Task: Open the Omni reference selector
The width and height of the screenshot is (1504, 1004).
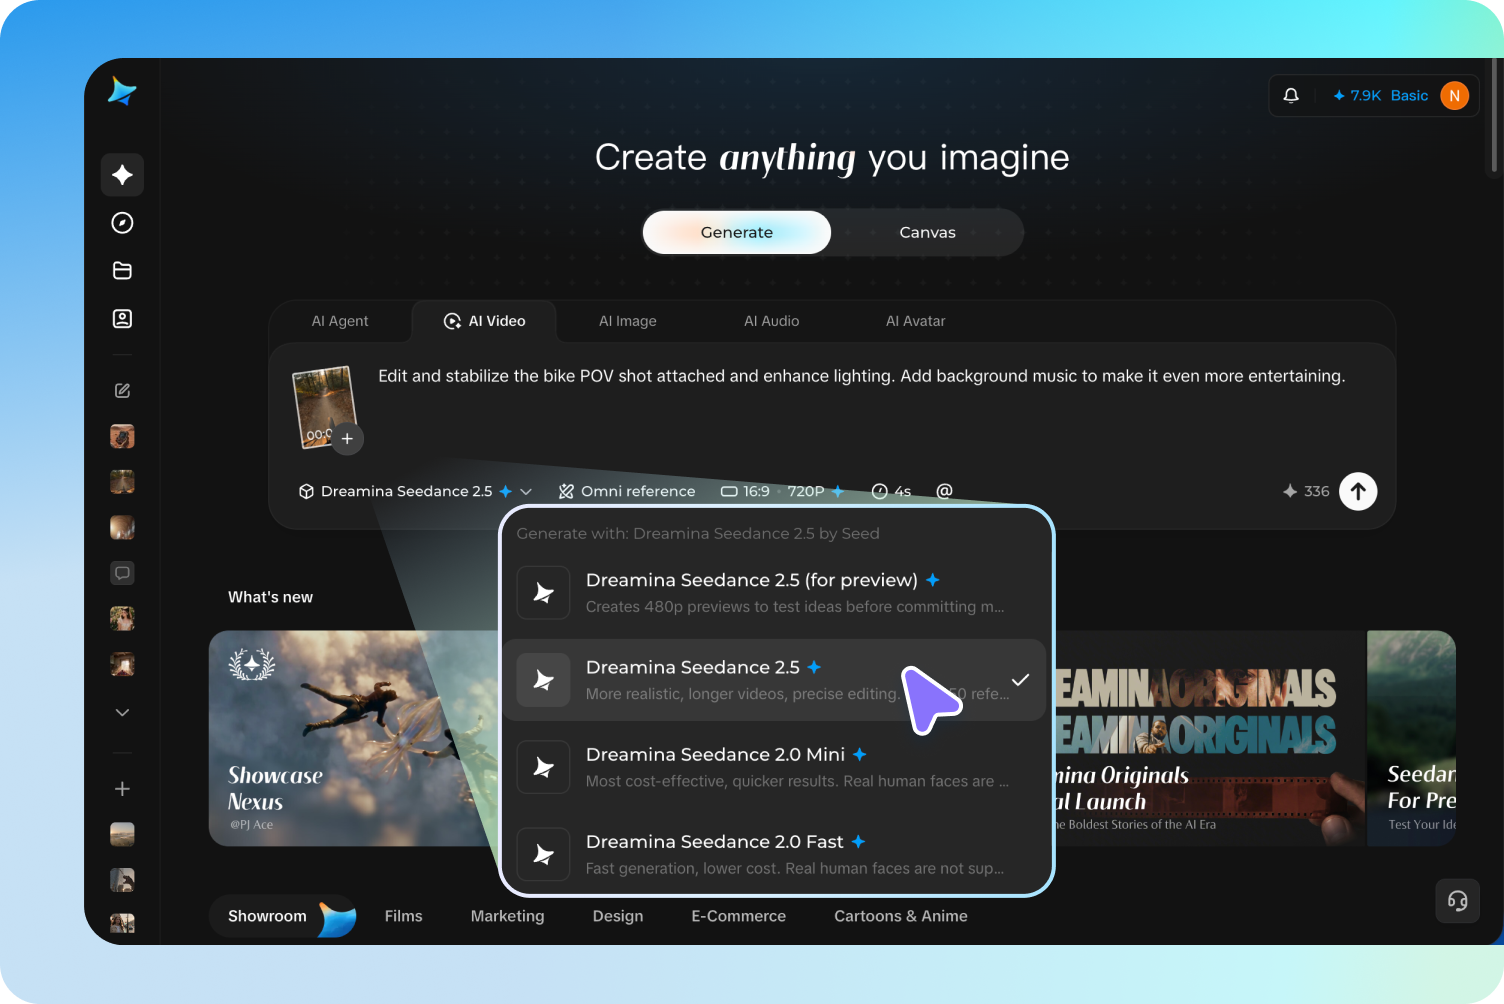Action: (627, 491)
